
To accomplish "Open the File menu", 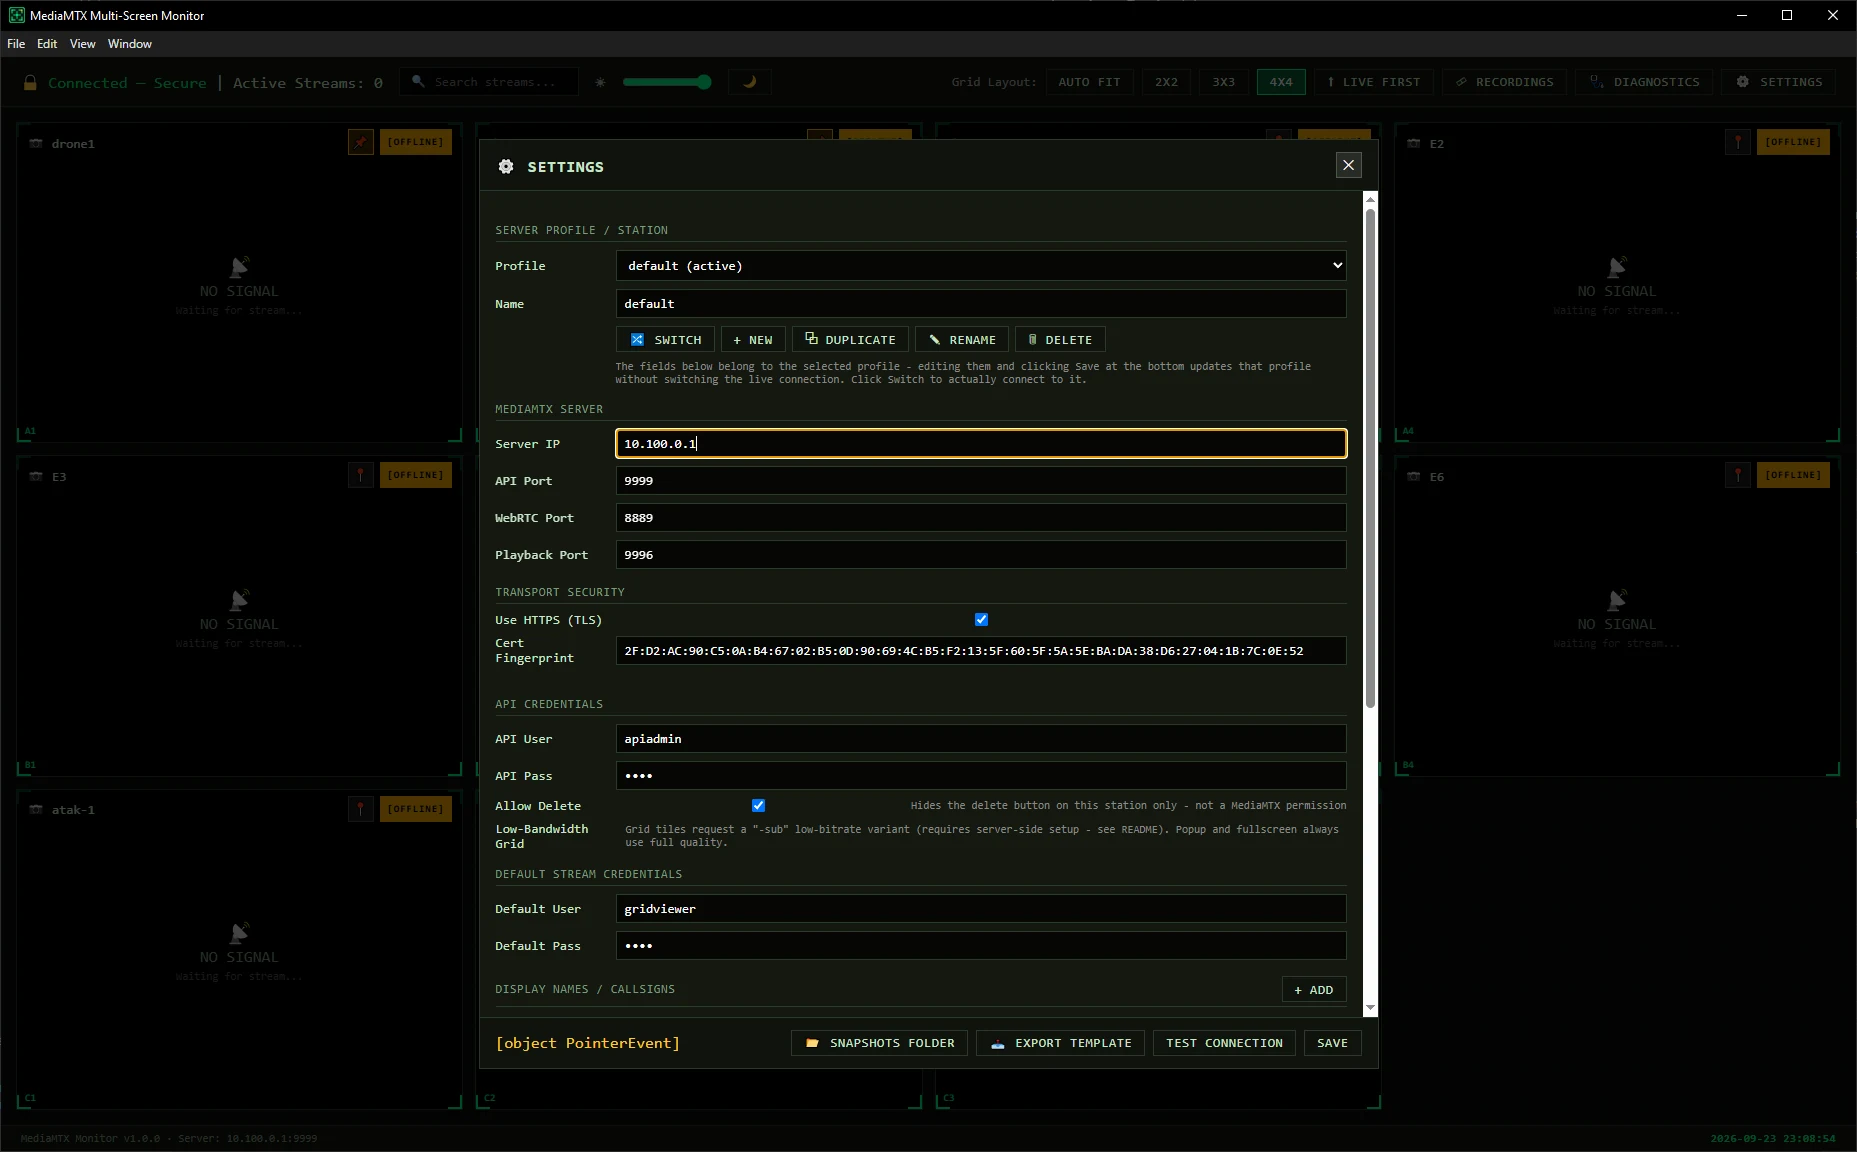I will tap(16, 44).
